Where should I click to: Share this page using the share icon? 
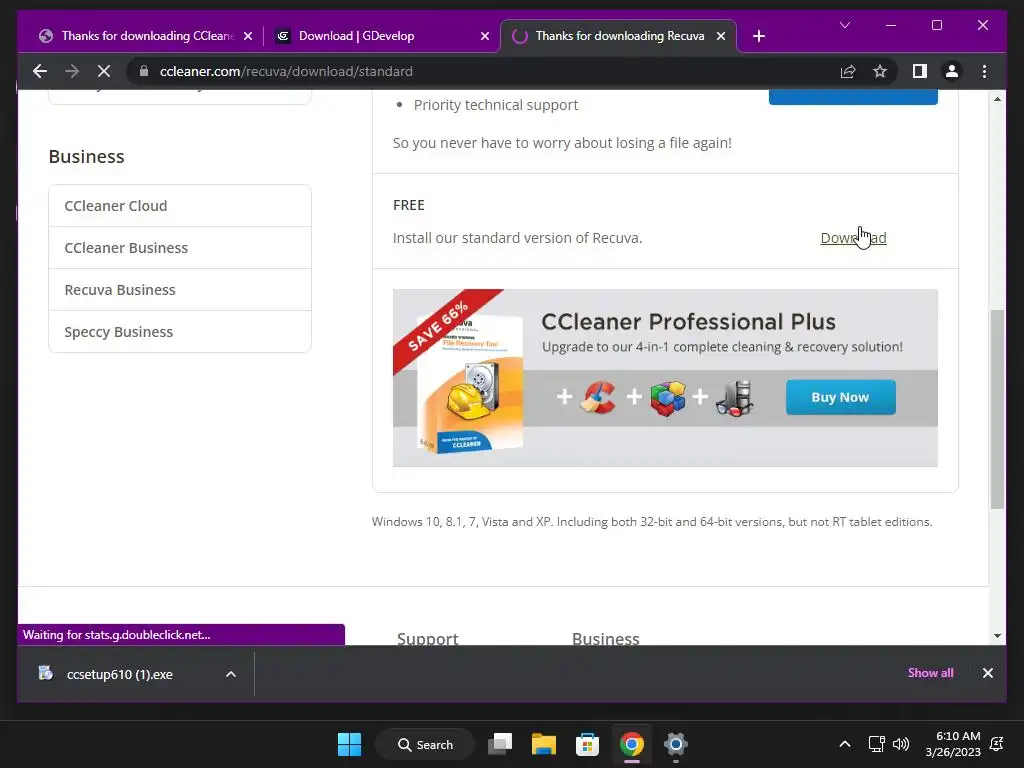(848, 71)
